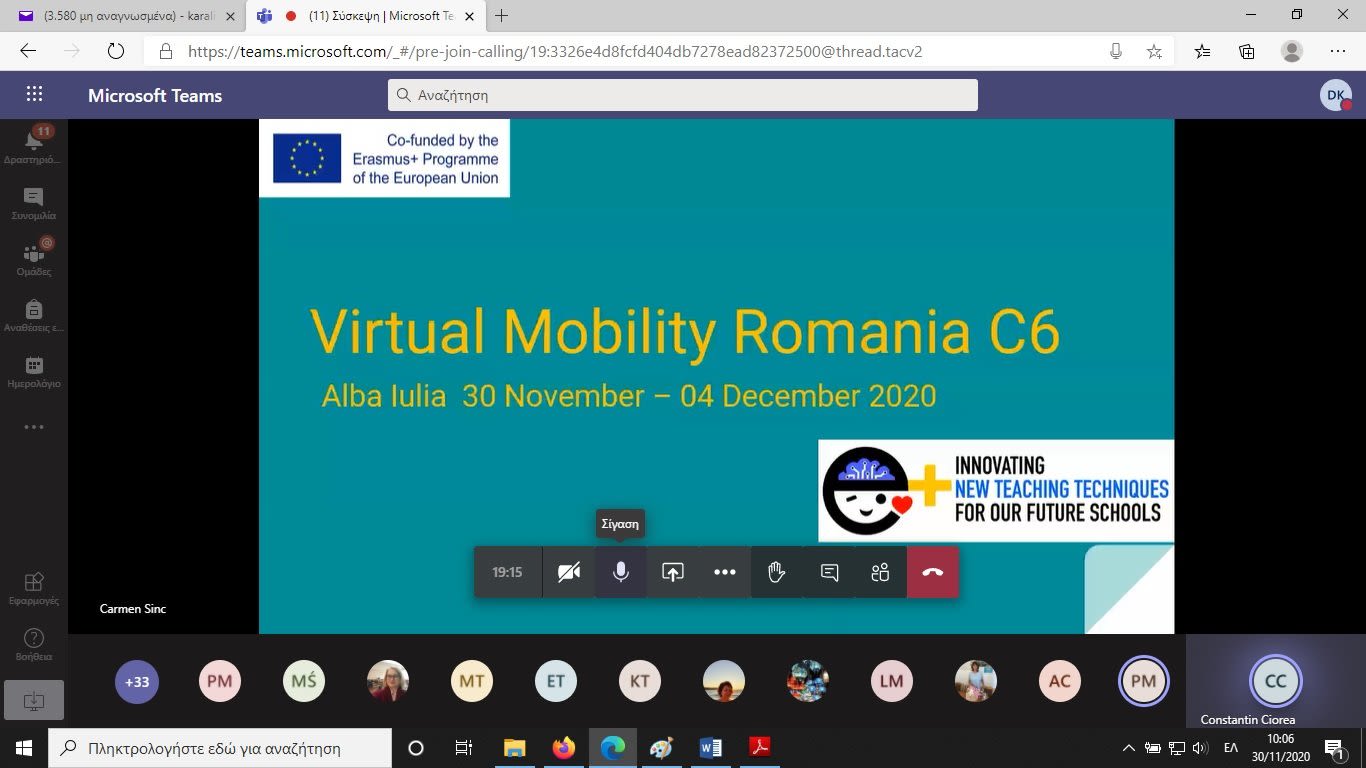Show the participants list
This screenshot has width=1366, height=768.
880,572
